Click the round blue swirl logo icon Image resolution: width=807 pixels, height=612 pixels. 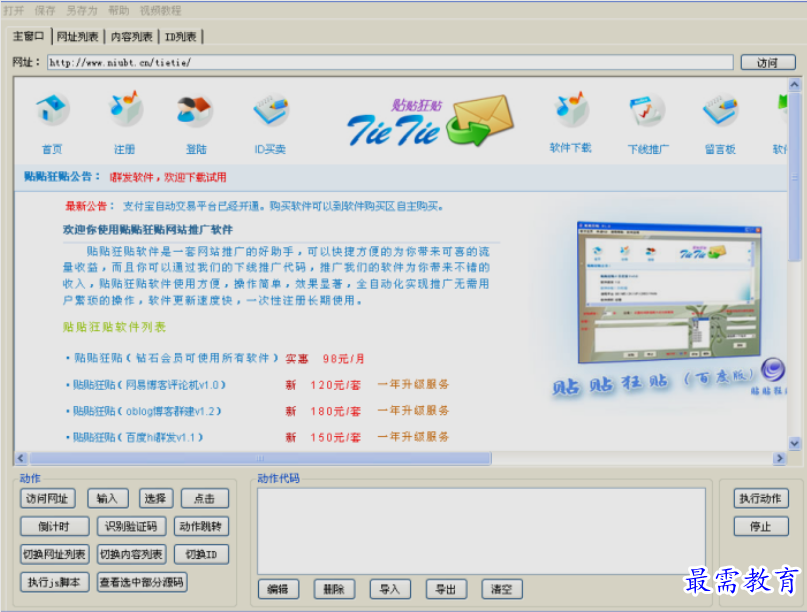click(773, 369)
